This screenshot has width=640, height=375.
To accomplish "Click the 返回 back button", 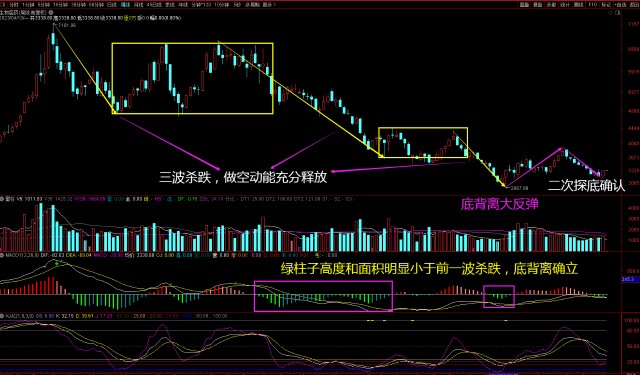I will click(x=634, y=5).
